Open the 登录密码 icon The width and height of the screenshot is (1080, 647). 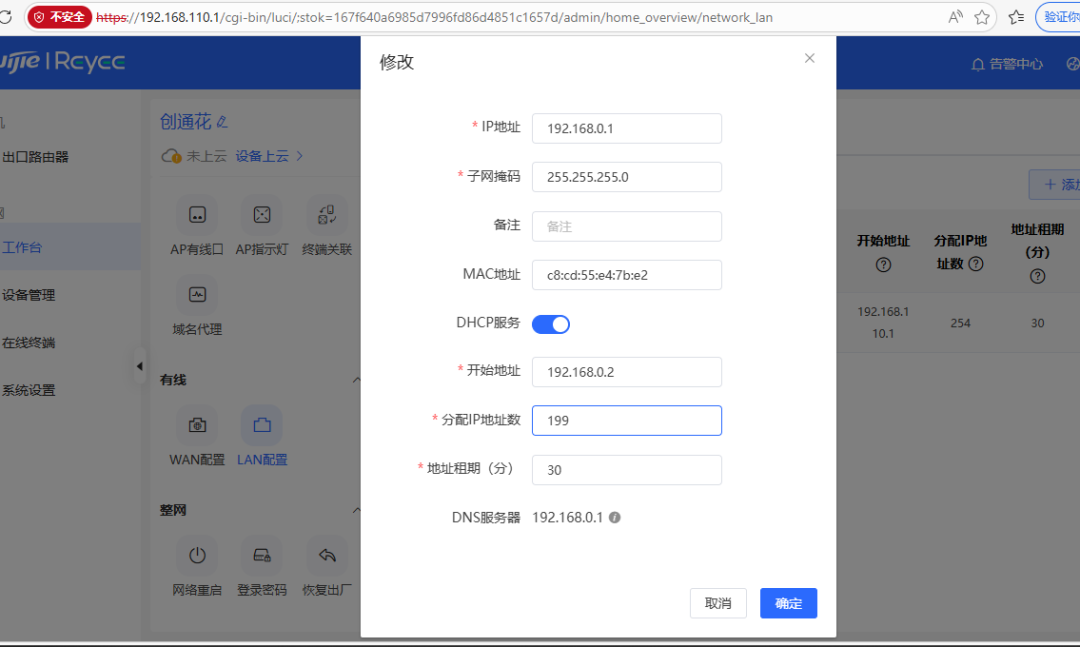click(262, 555)
